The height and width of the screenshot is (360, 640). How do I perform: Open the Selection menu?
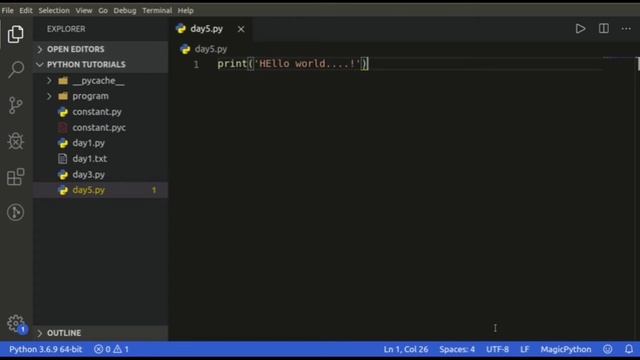point(54,10)
